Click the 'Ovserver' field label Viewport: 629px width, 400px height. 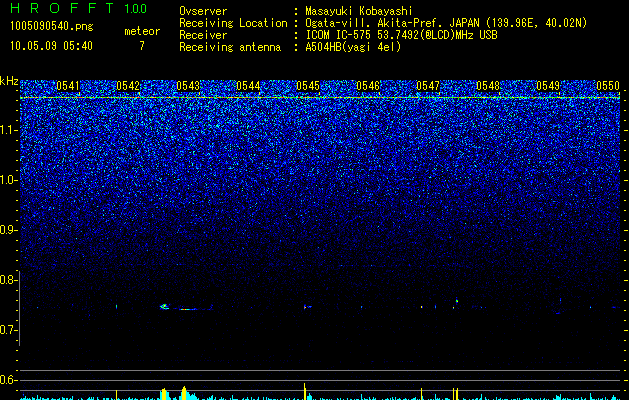click(x=203, y=11)
